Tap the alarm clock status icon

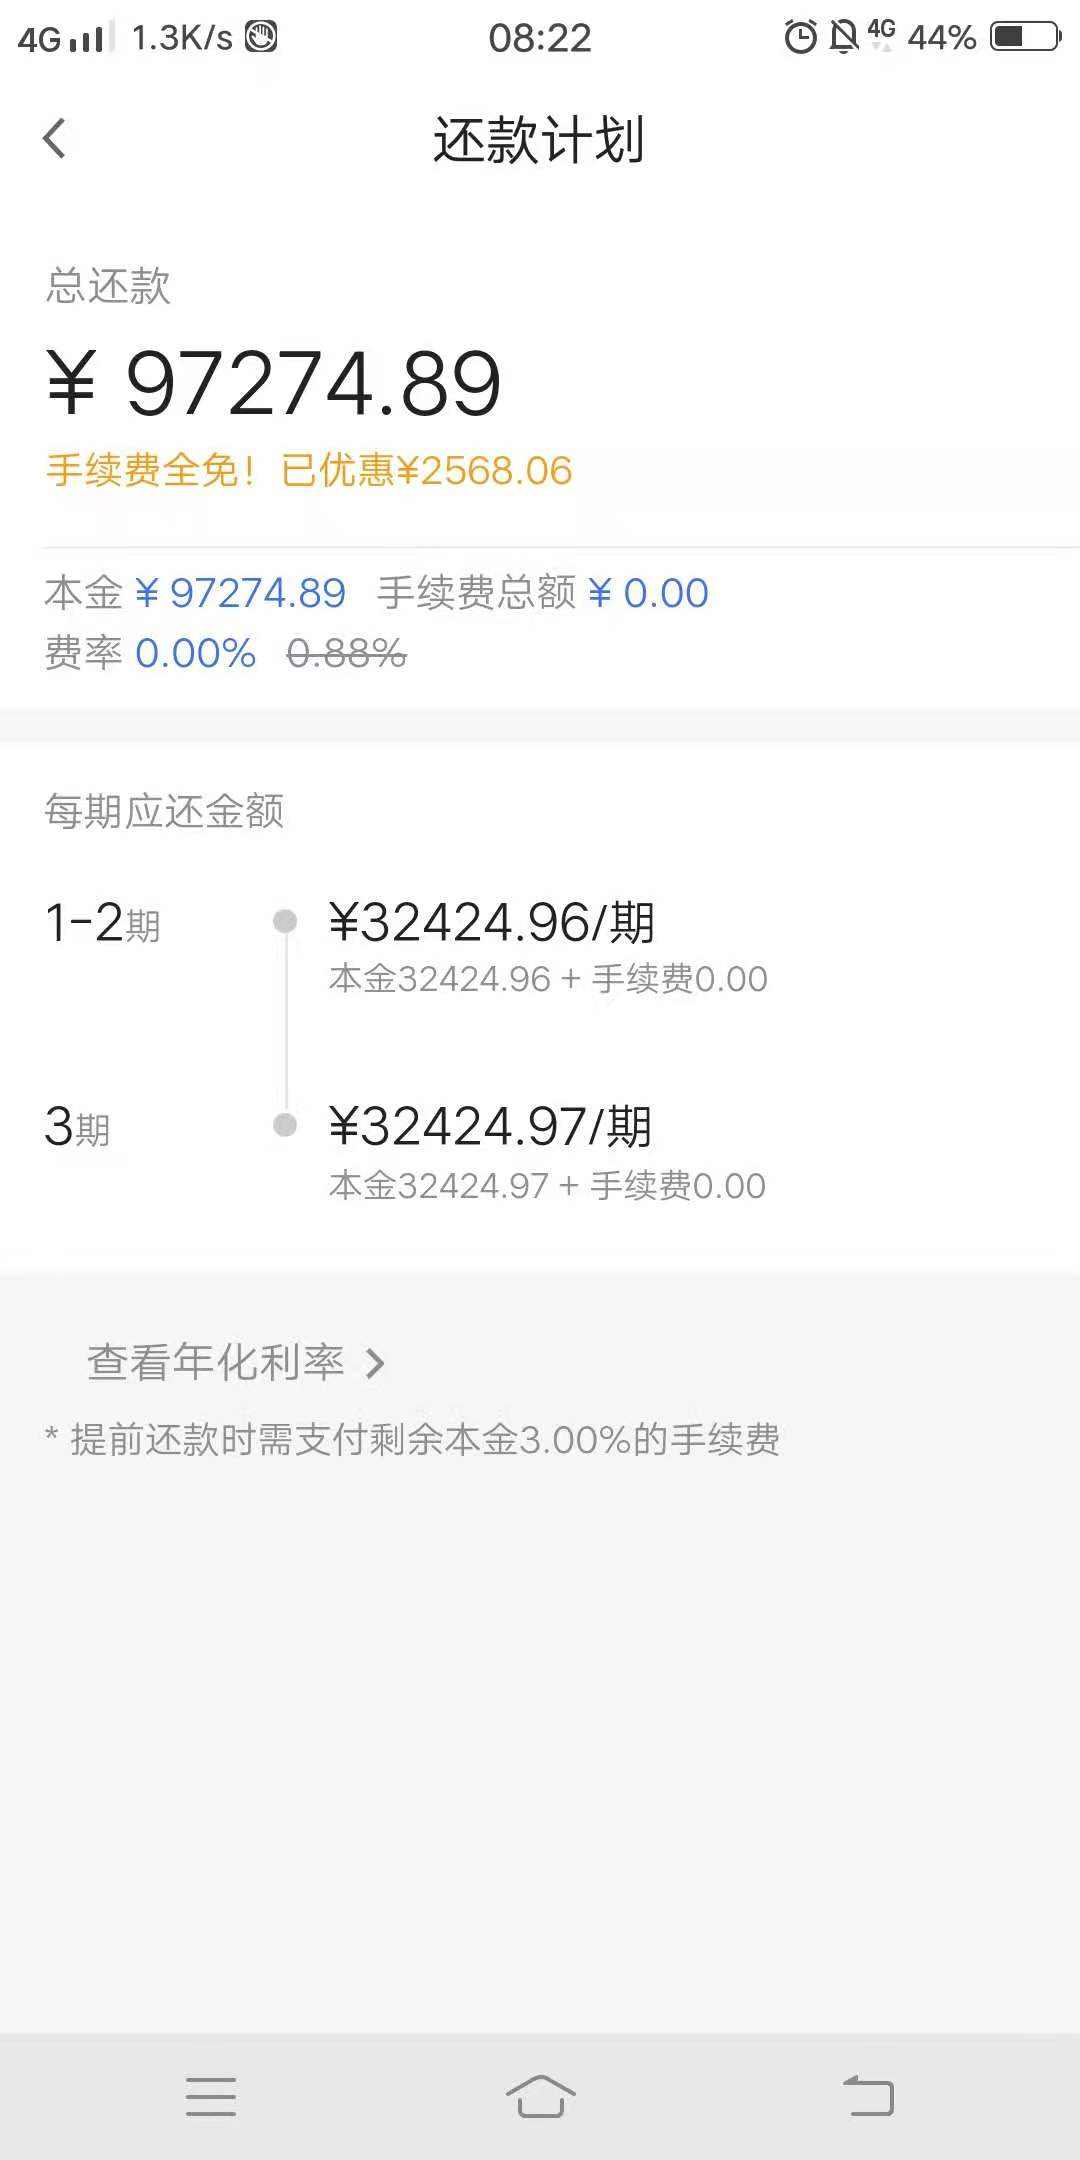point(800,37)
